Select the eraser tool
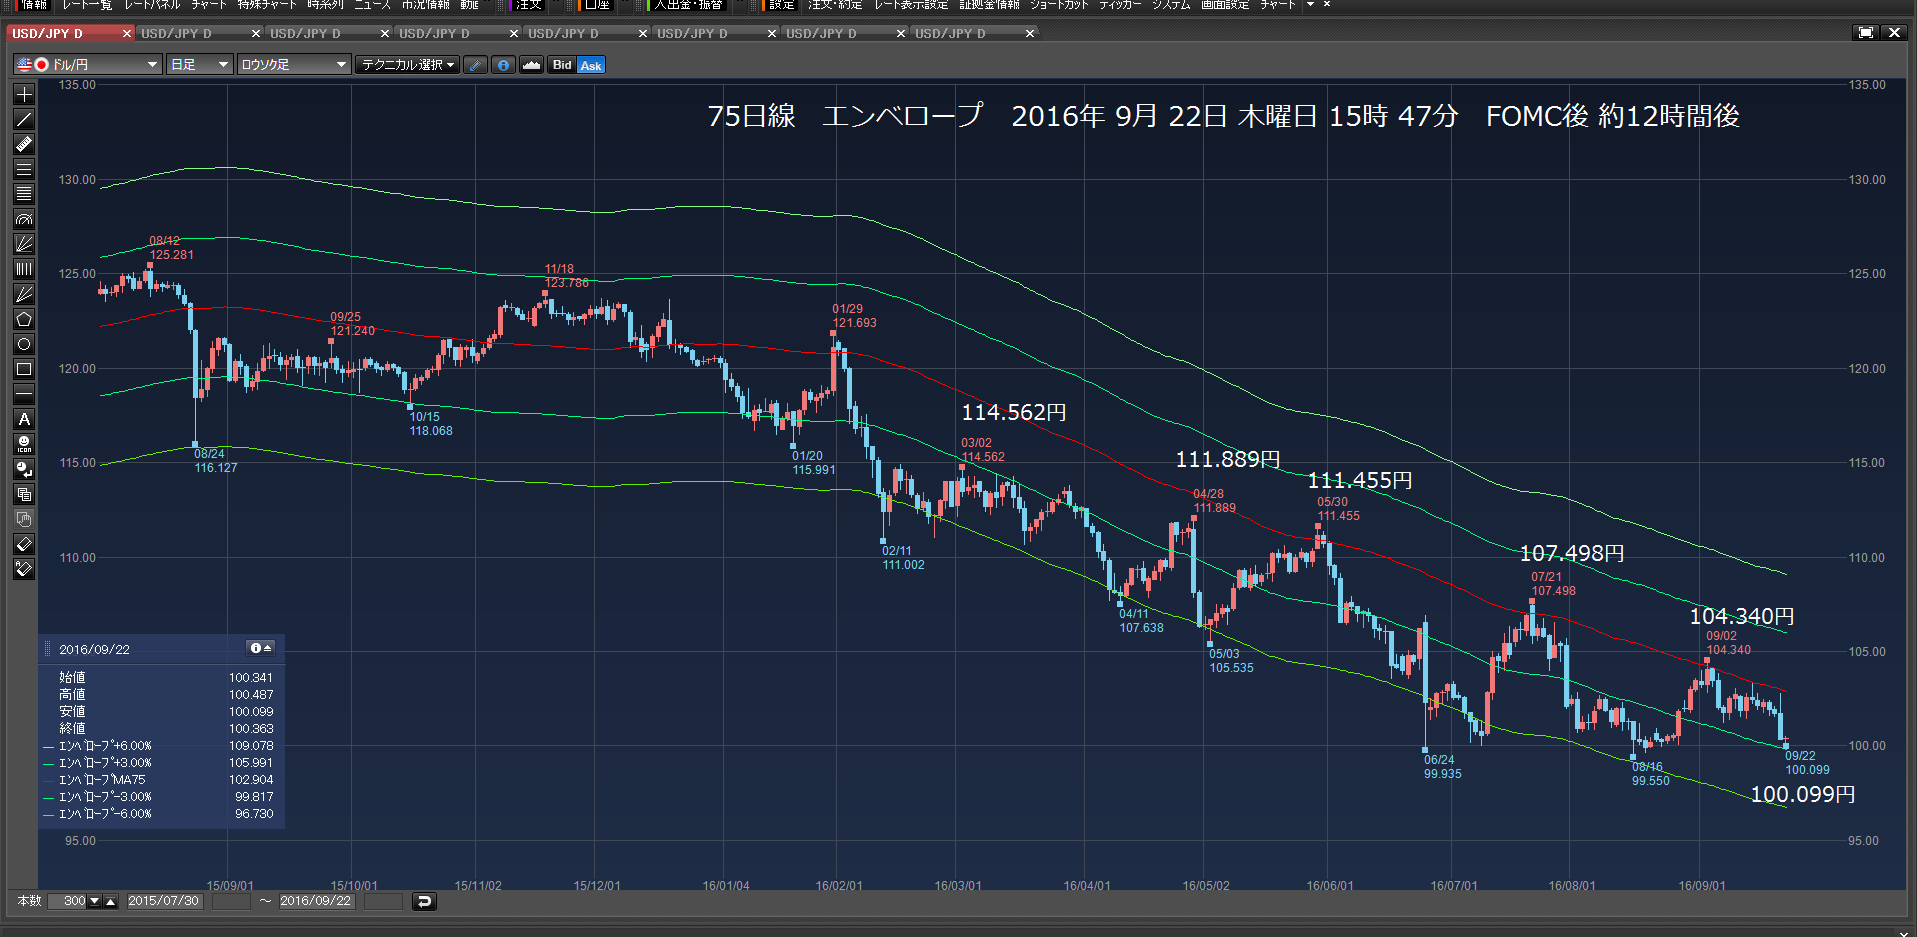Screen dimensions: 1917x937 click(24, 544)
